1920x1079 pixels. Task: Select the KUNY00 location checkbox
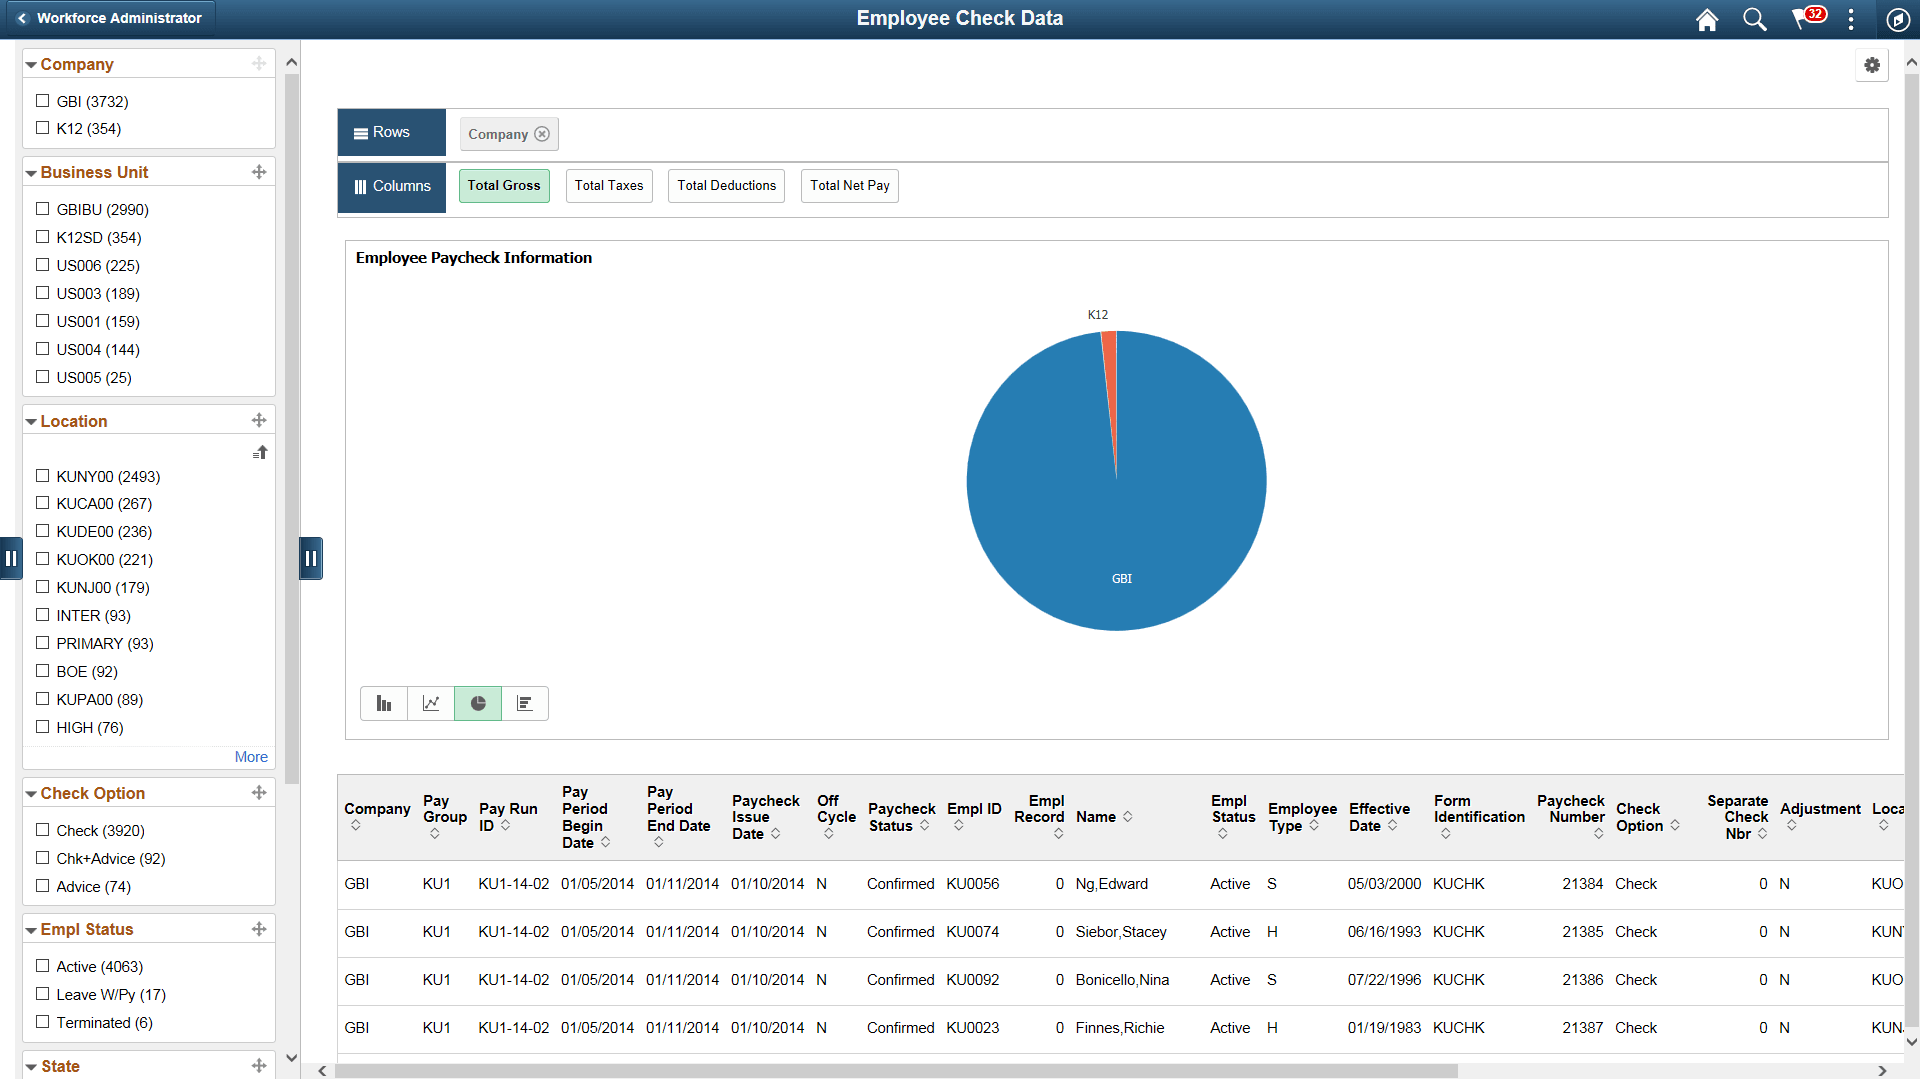coord(42,476)
